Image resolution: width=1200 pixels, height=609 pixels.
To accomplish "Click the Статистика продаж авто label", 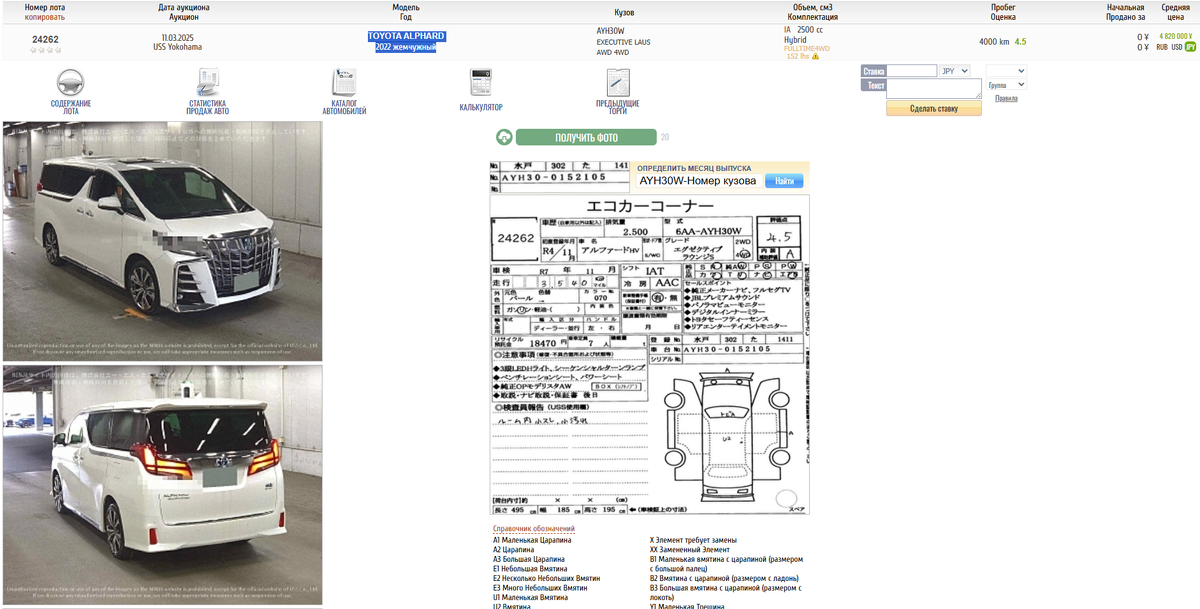I will point(208,107).
